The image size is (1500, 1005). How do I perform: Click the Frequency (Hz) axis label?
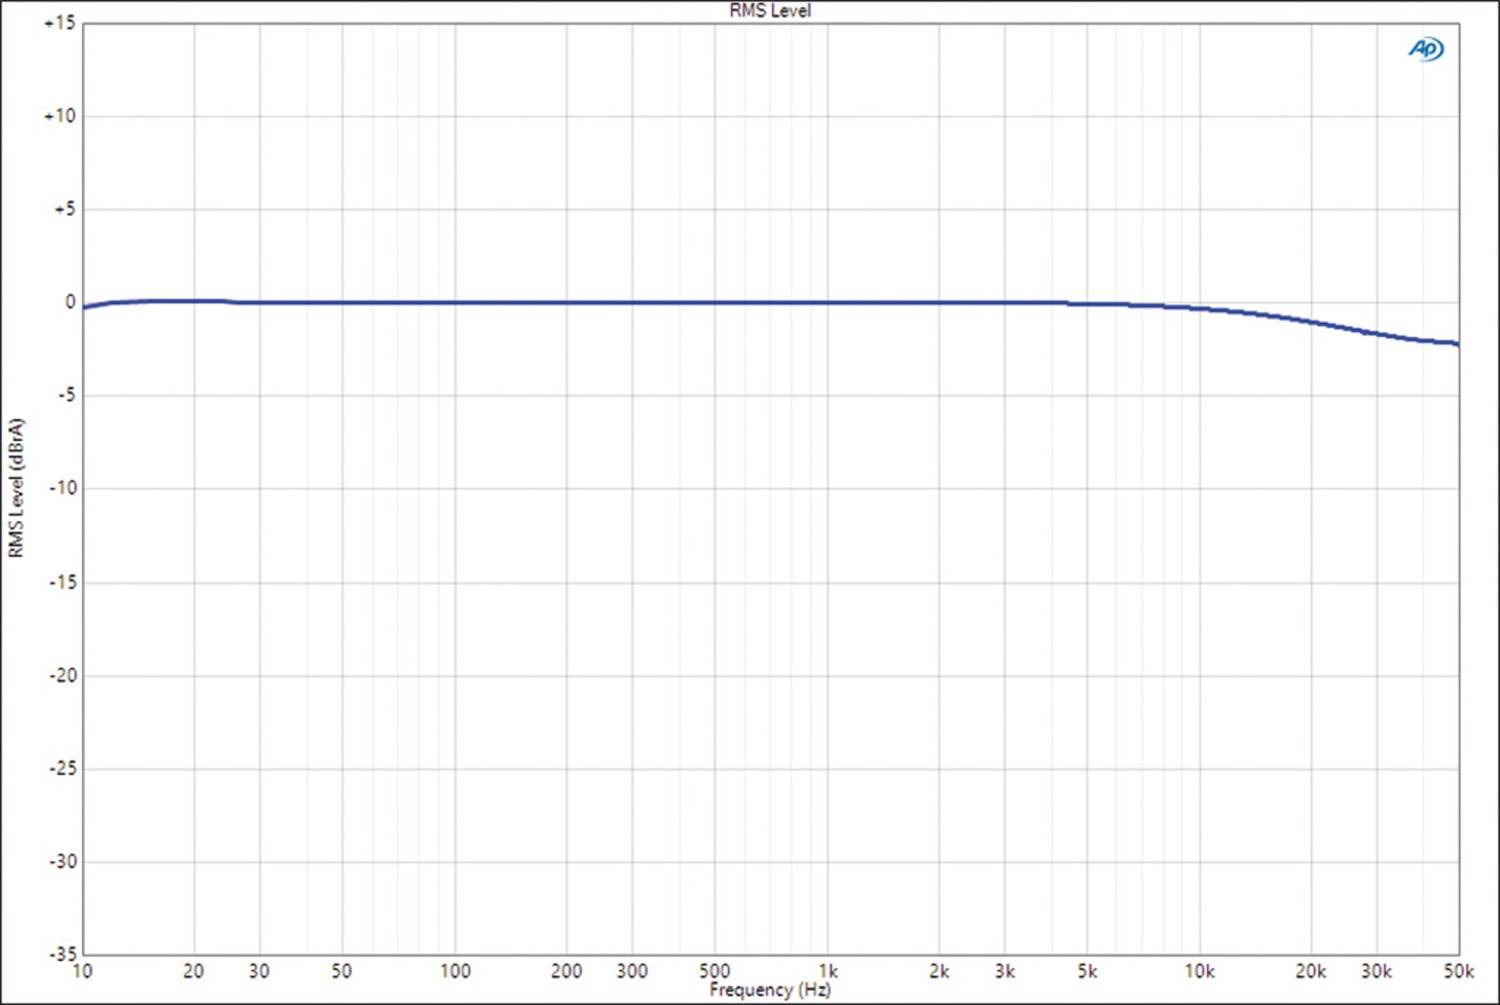click(770, 990)
